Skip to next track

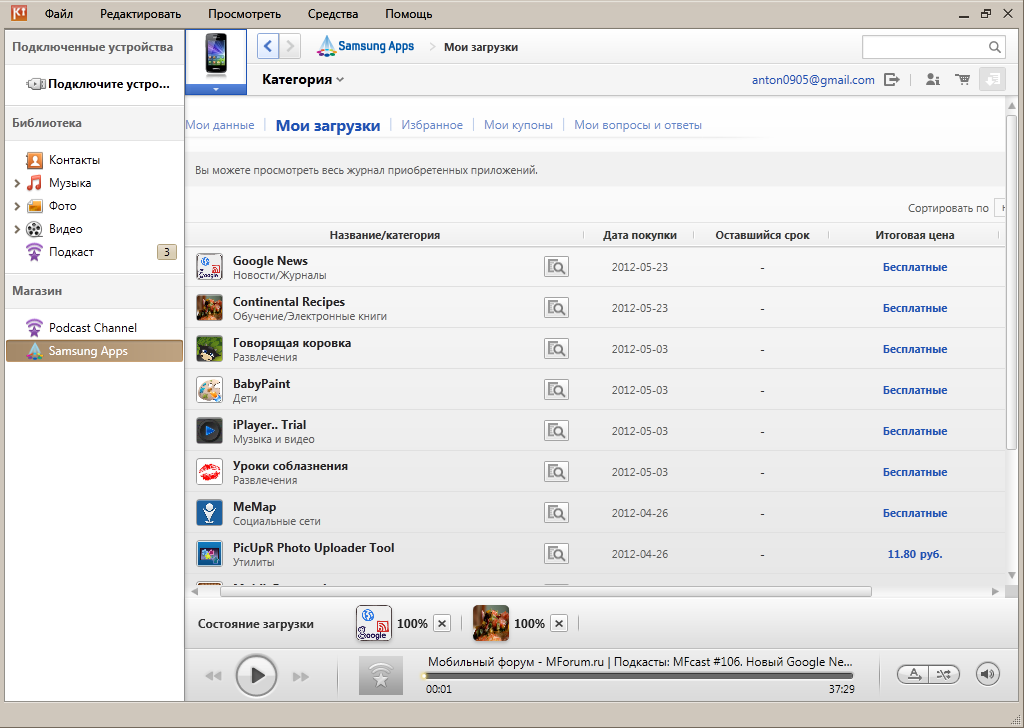tap(300, 676)
